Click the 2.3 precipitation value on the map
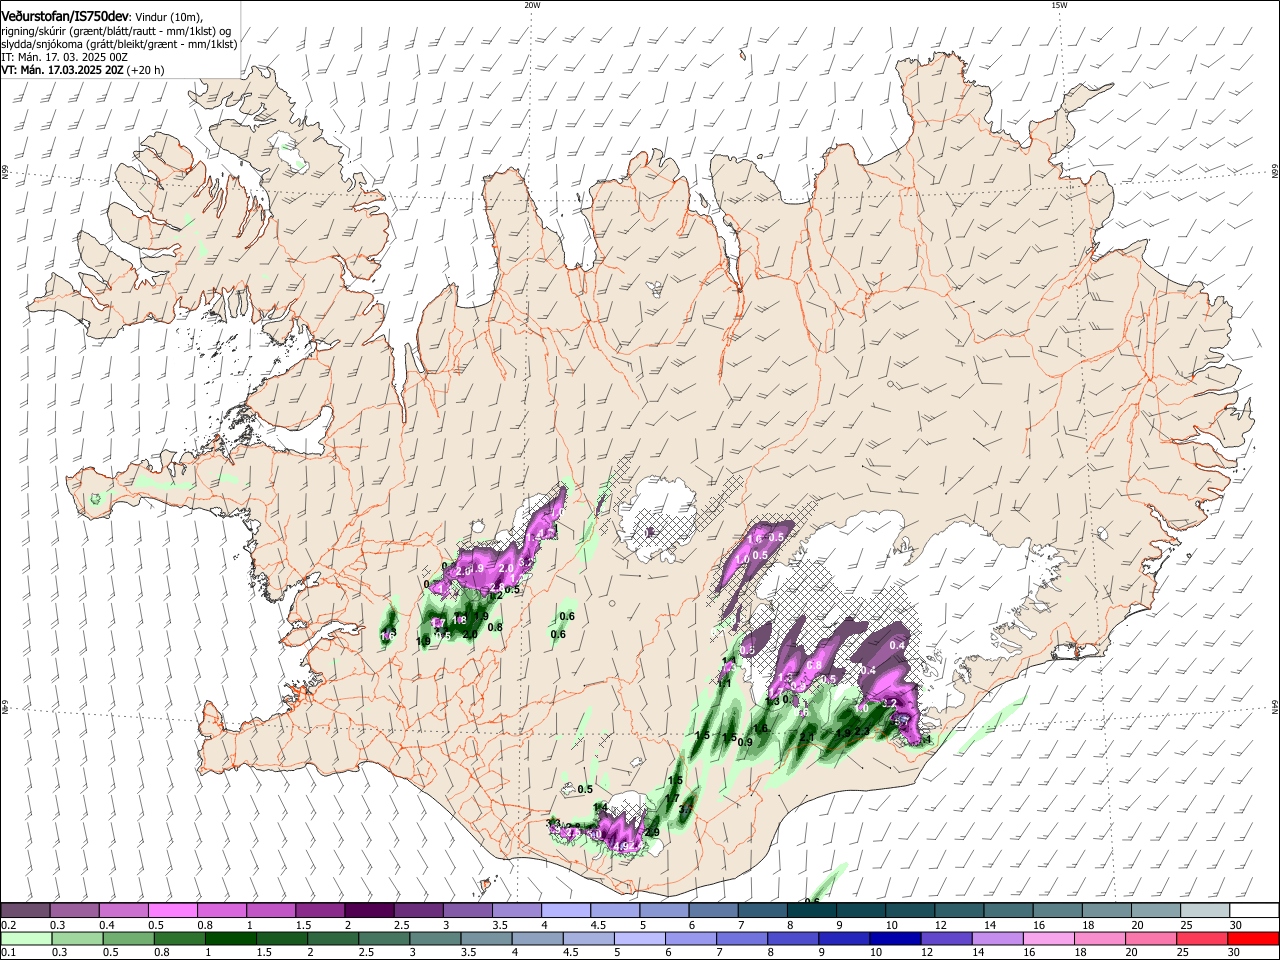 (862, 732)
